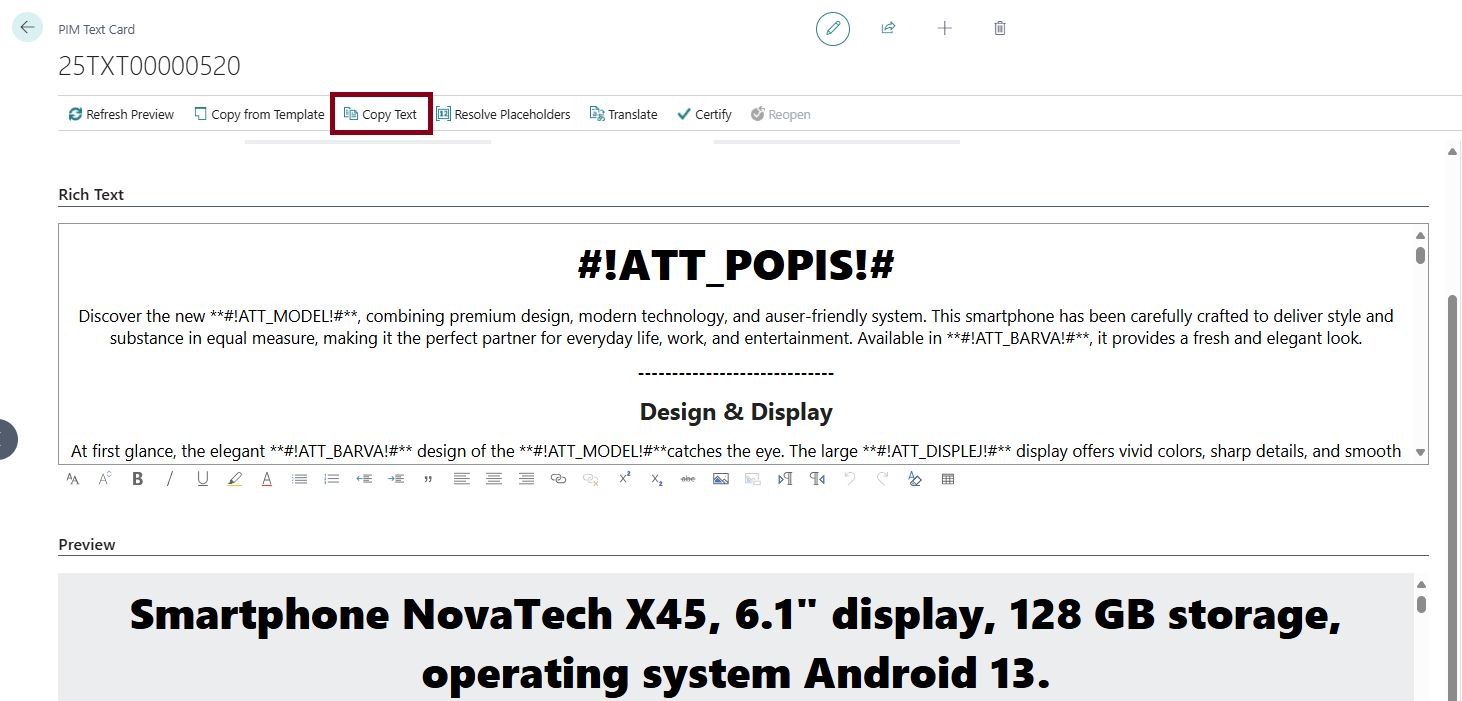
Task: Increase indentation of selected text
Action: [395, 478]
